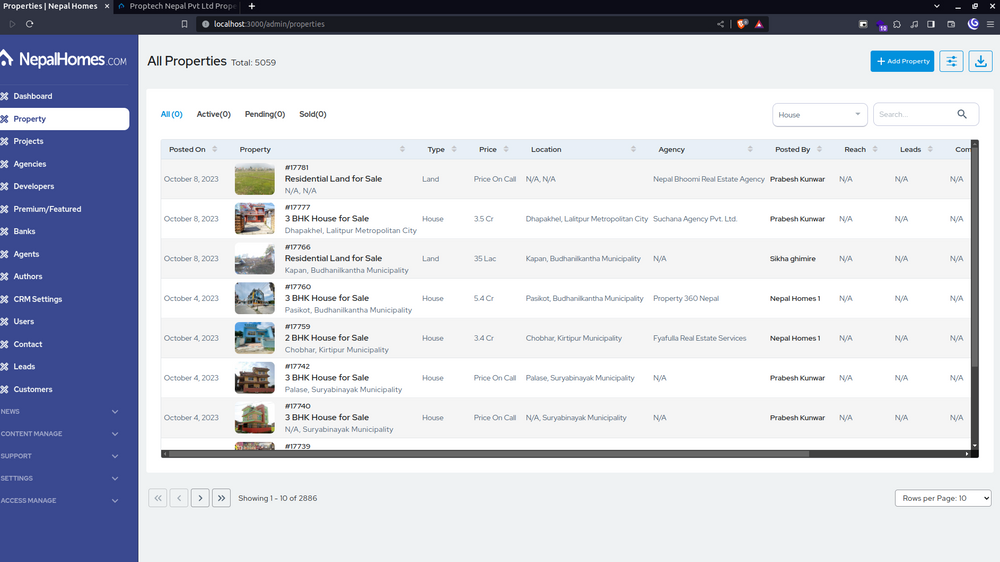Open the 3 BHK House listing #17777
The width and height of the screenshot is (1000, 562).
(326, 218)
